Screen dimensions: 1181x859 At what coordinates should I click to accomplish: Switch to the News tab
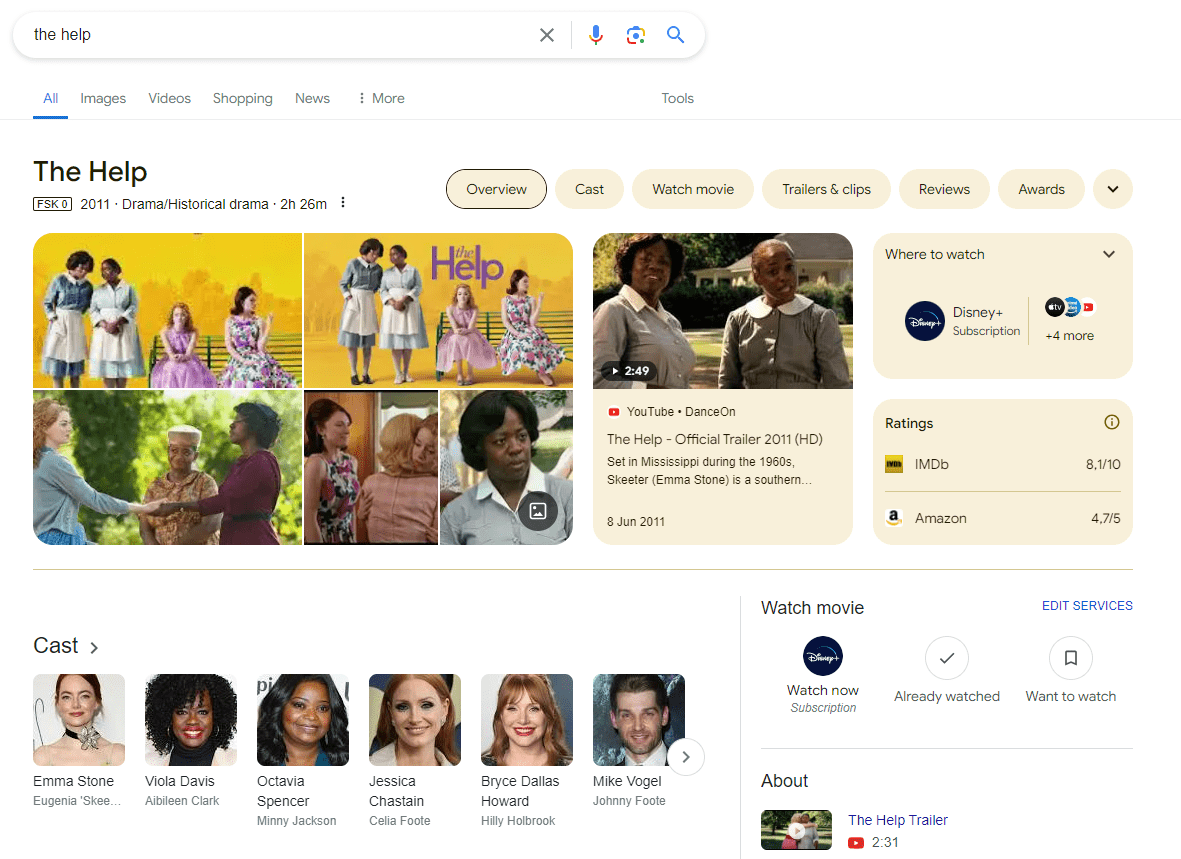(313, 98)
